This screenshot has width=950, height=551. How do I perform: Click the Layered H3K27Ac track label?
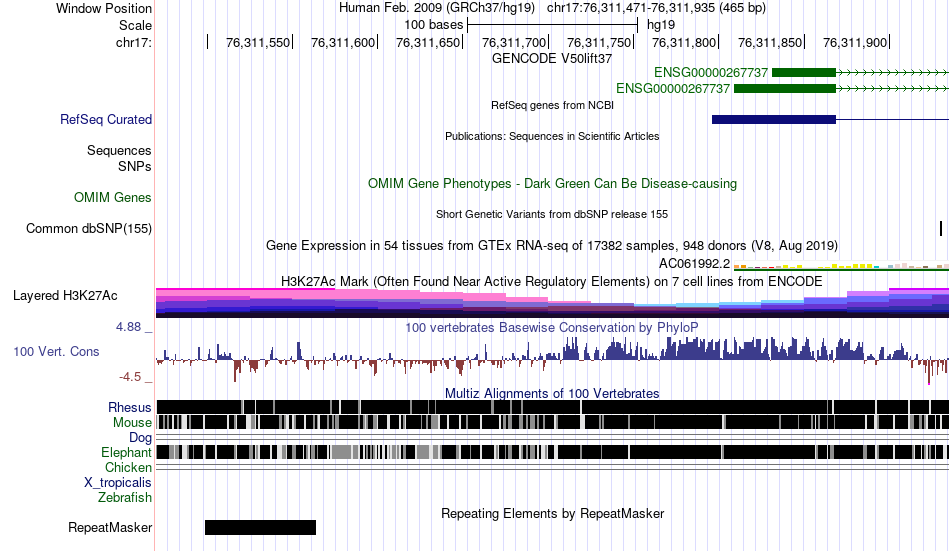pos(65,296)
